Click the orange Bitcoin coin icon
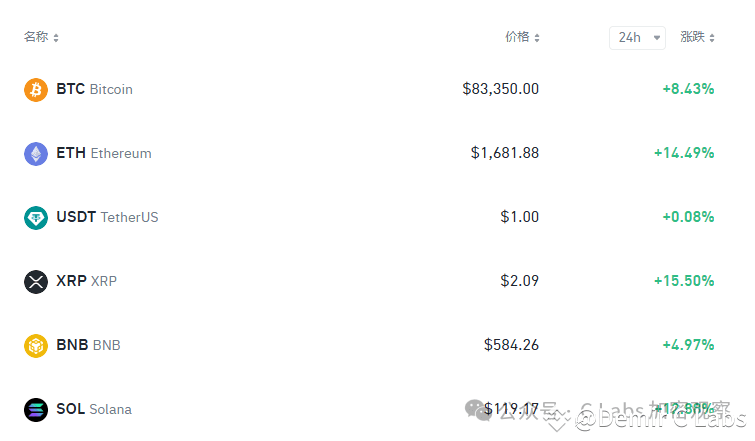This screenshot has width=755, height=441. pyautogui.click(x=36, y=90)
